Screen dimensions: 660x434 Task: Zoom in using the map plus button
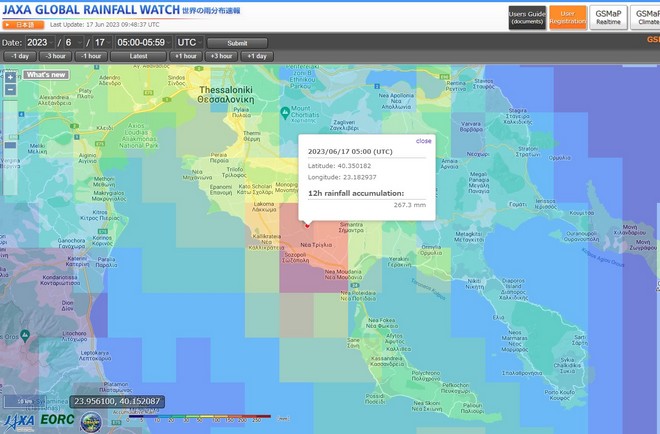point(10,77)
